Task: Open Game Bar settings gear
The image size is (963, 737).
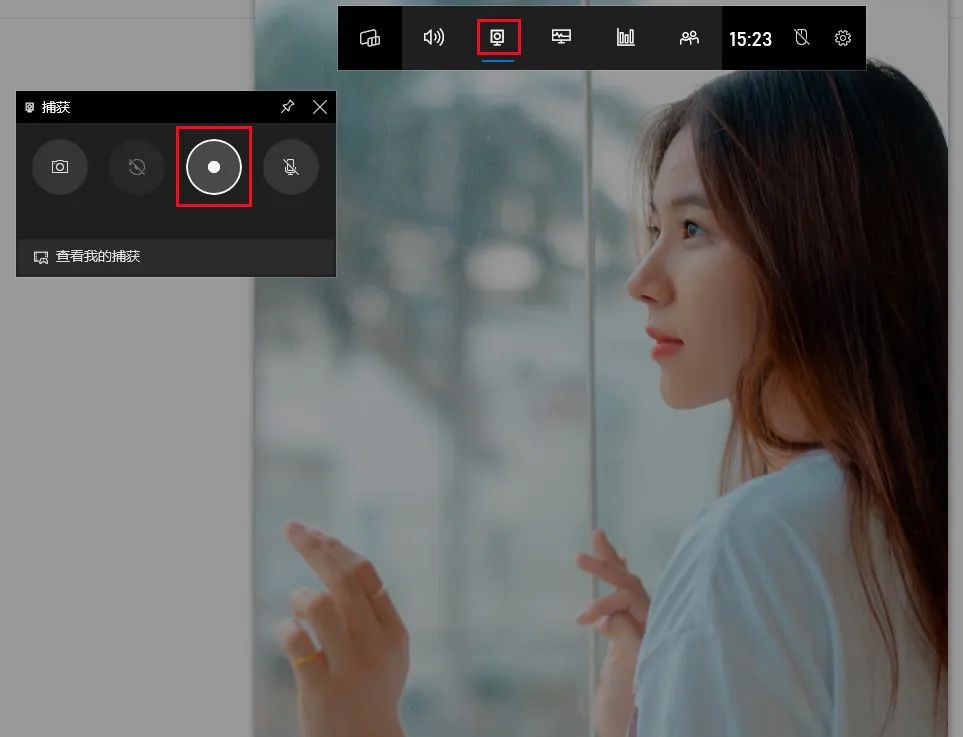Action: (x=843, y=38)
